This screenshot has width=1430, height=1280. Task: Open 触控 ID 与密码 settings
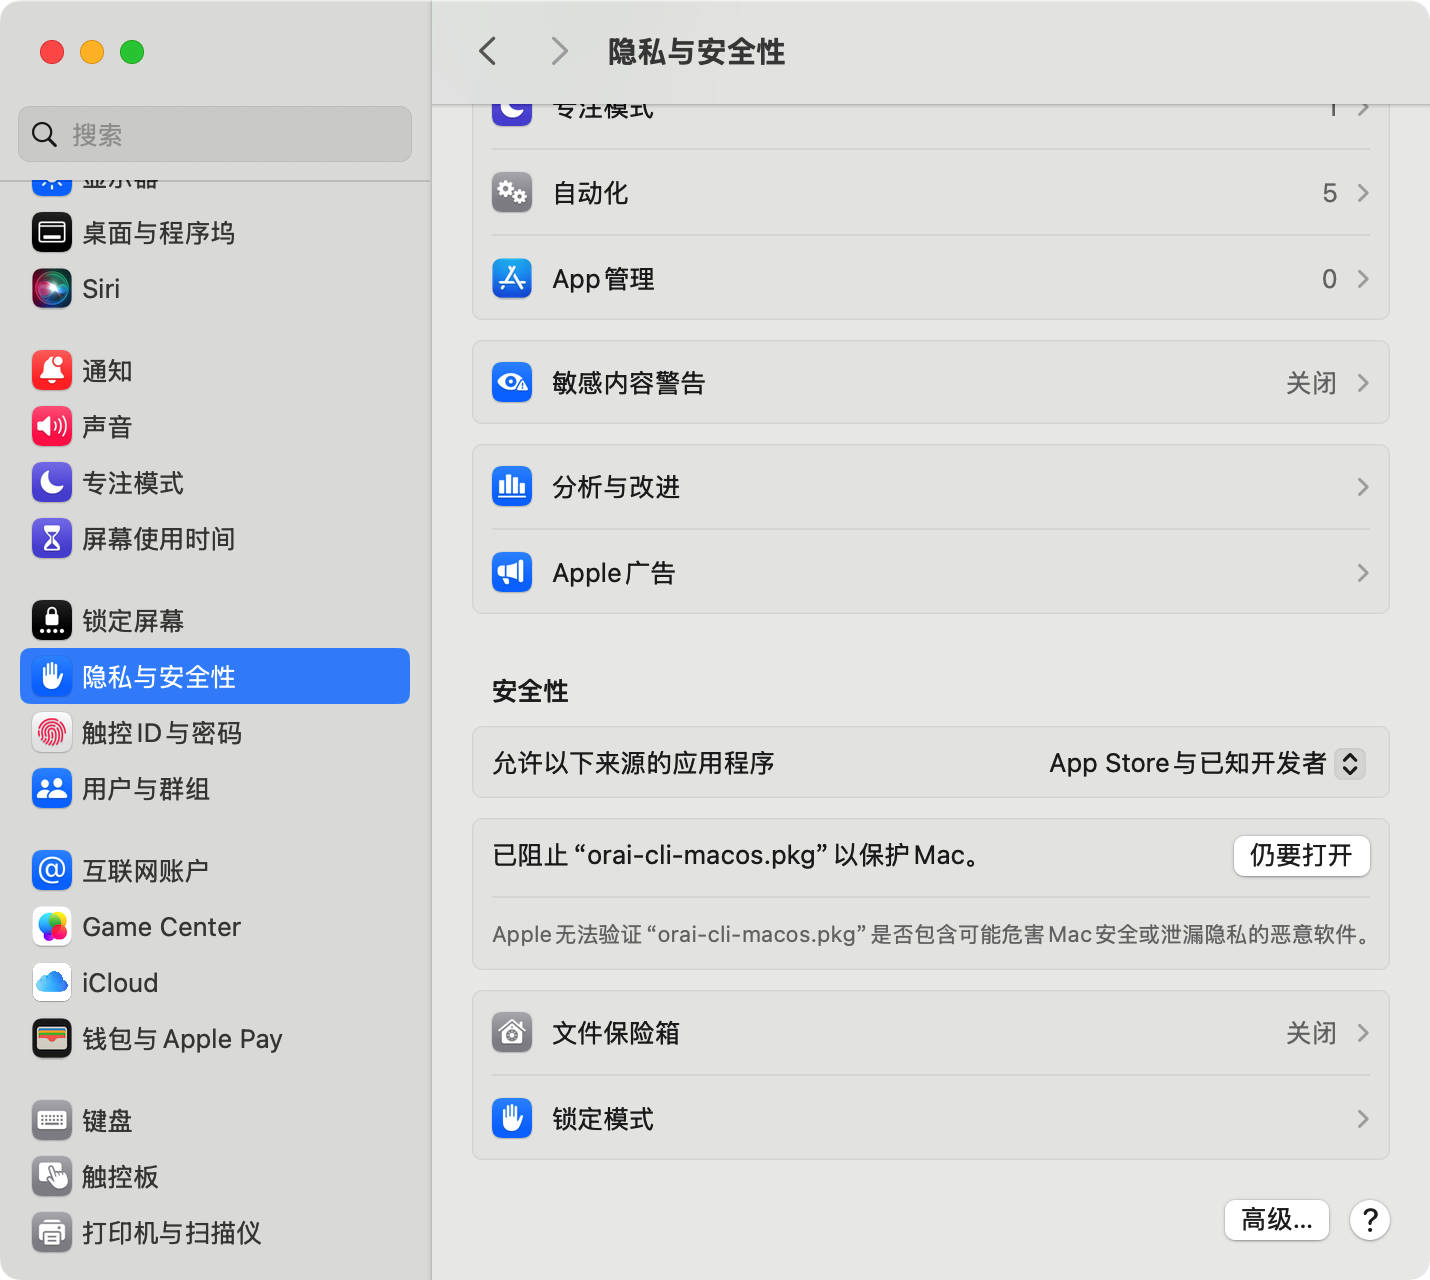163,733
